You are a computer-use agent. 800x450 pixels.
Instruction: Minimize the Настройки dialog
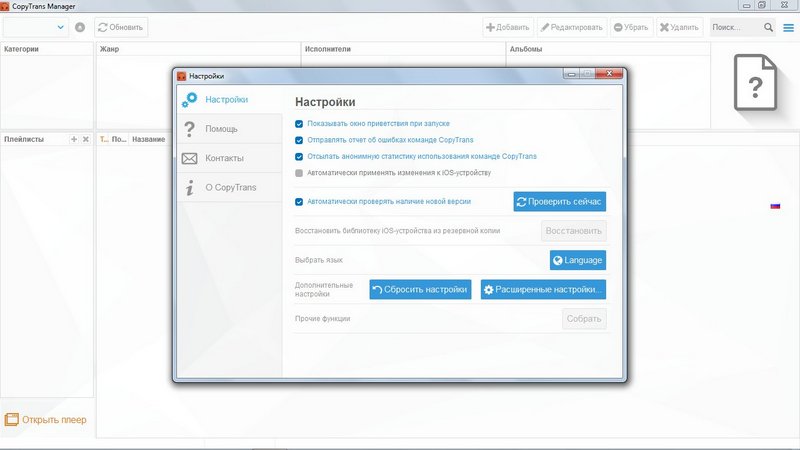571,74
